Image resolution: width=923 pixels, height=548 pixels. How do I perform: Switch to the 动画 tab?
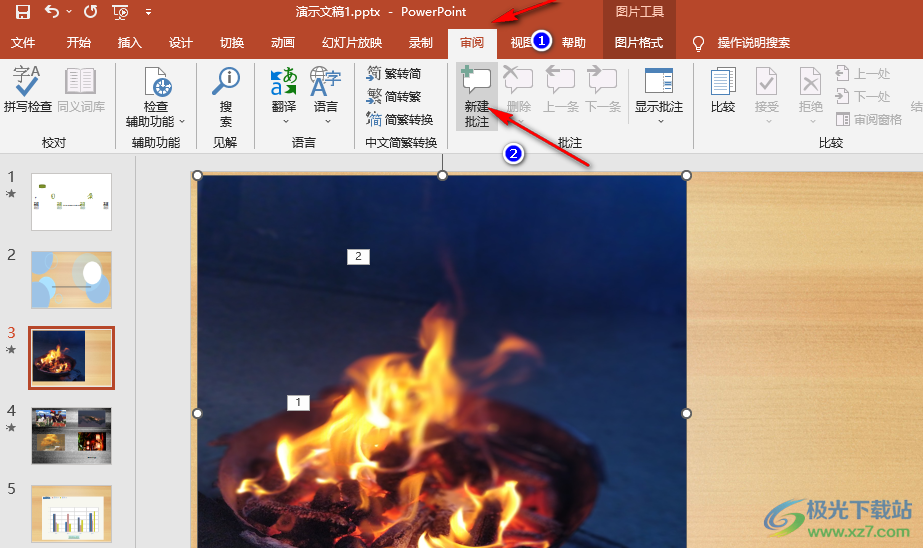(x=283, y=42)
